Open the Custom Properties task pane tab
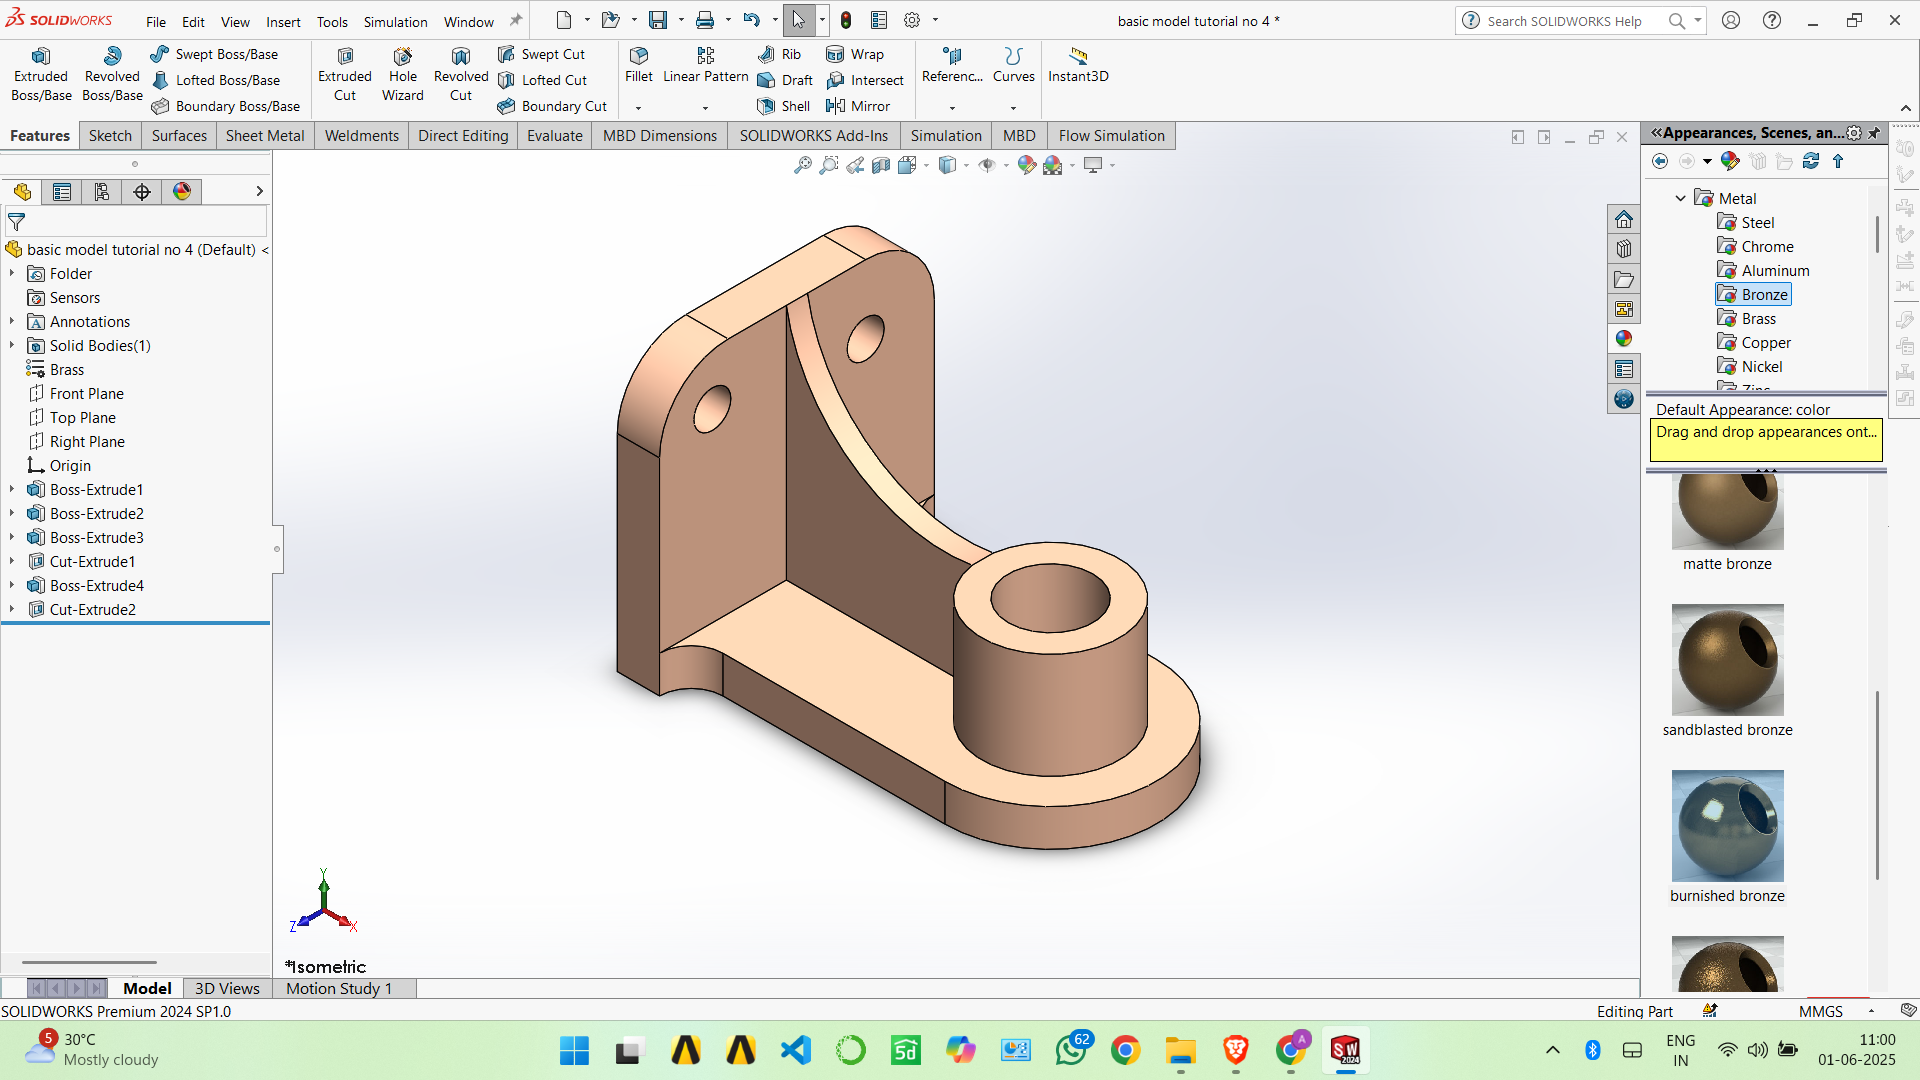Screen dimensions: 1920x1080 click(x=1624, y=369)
